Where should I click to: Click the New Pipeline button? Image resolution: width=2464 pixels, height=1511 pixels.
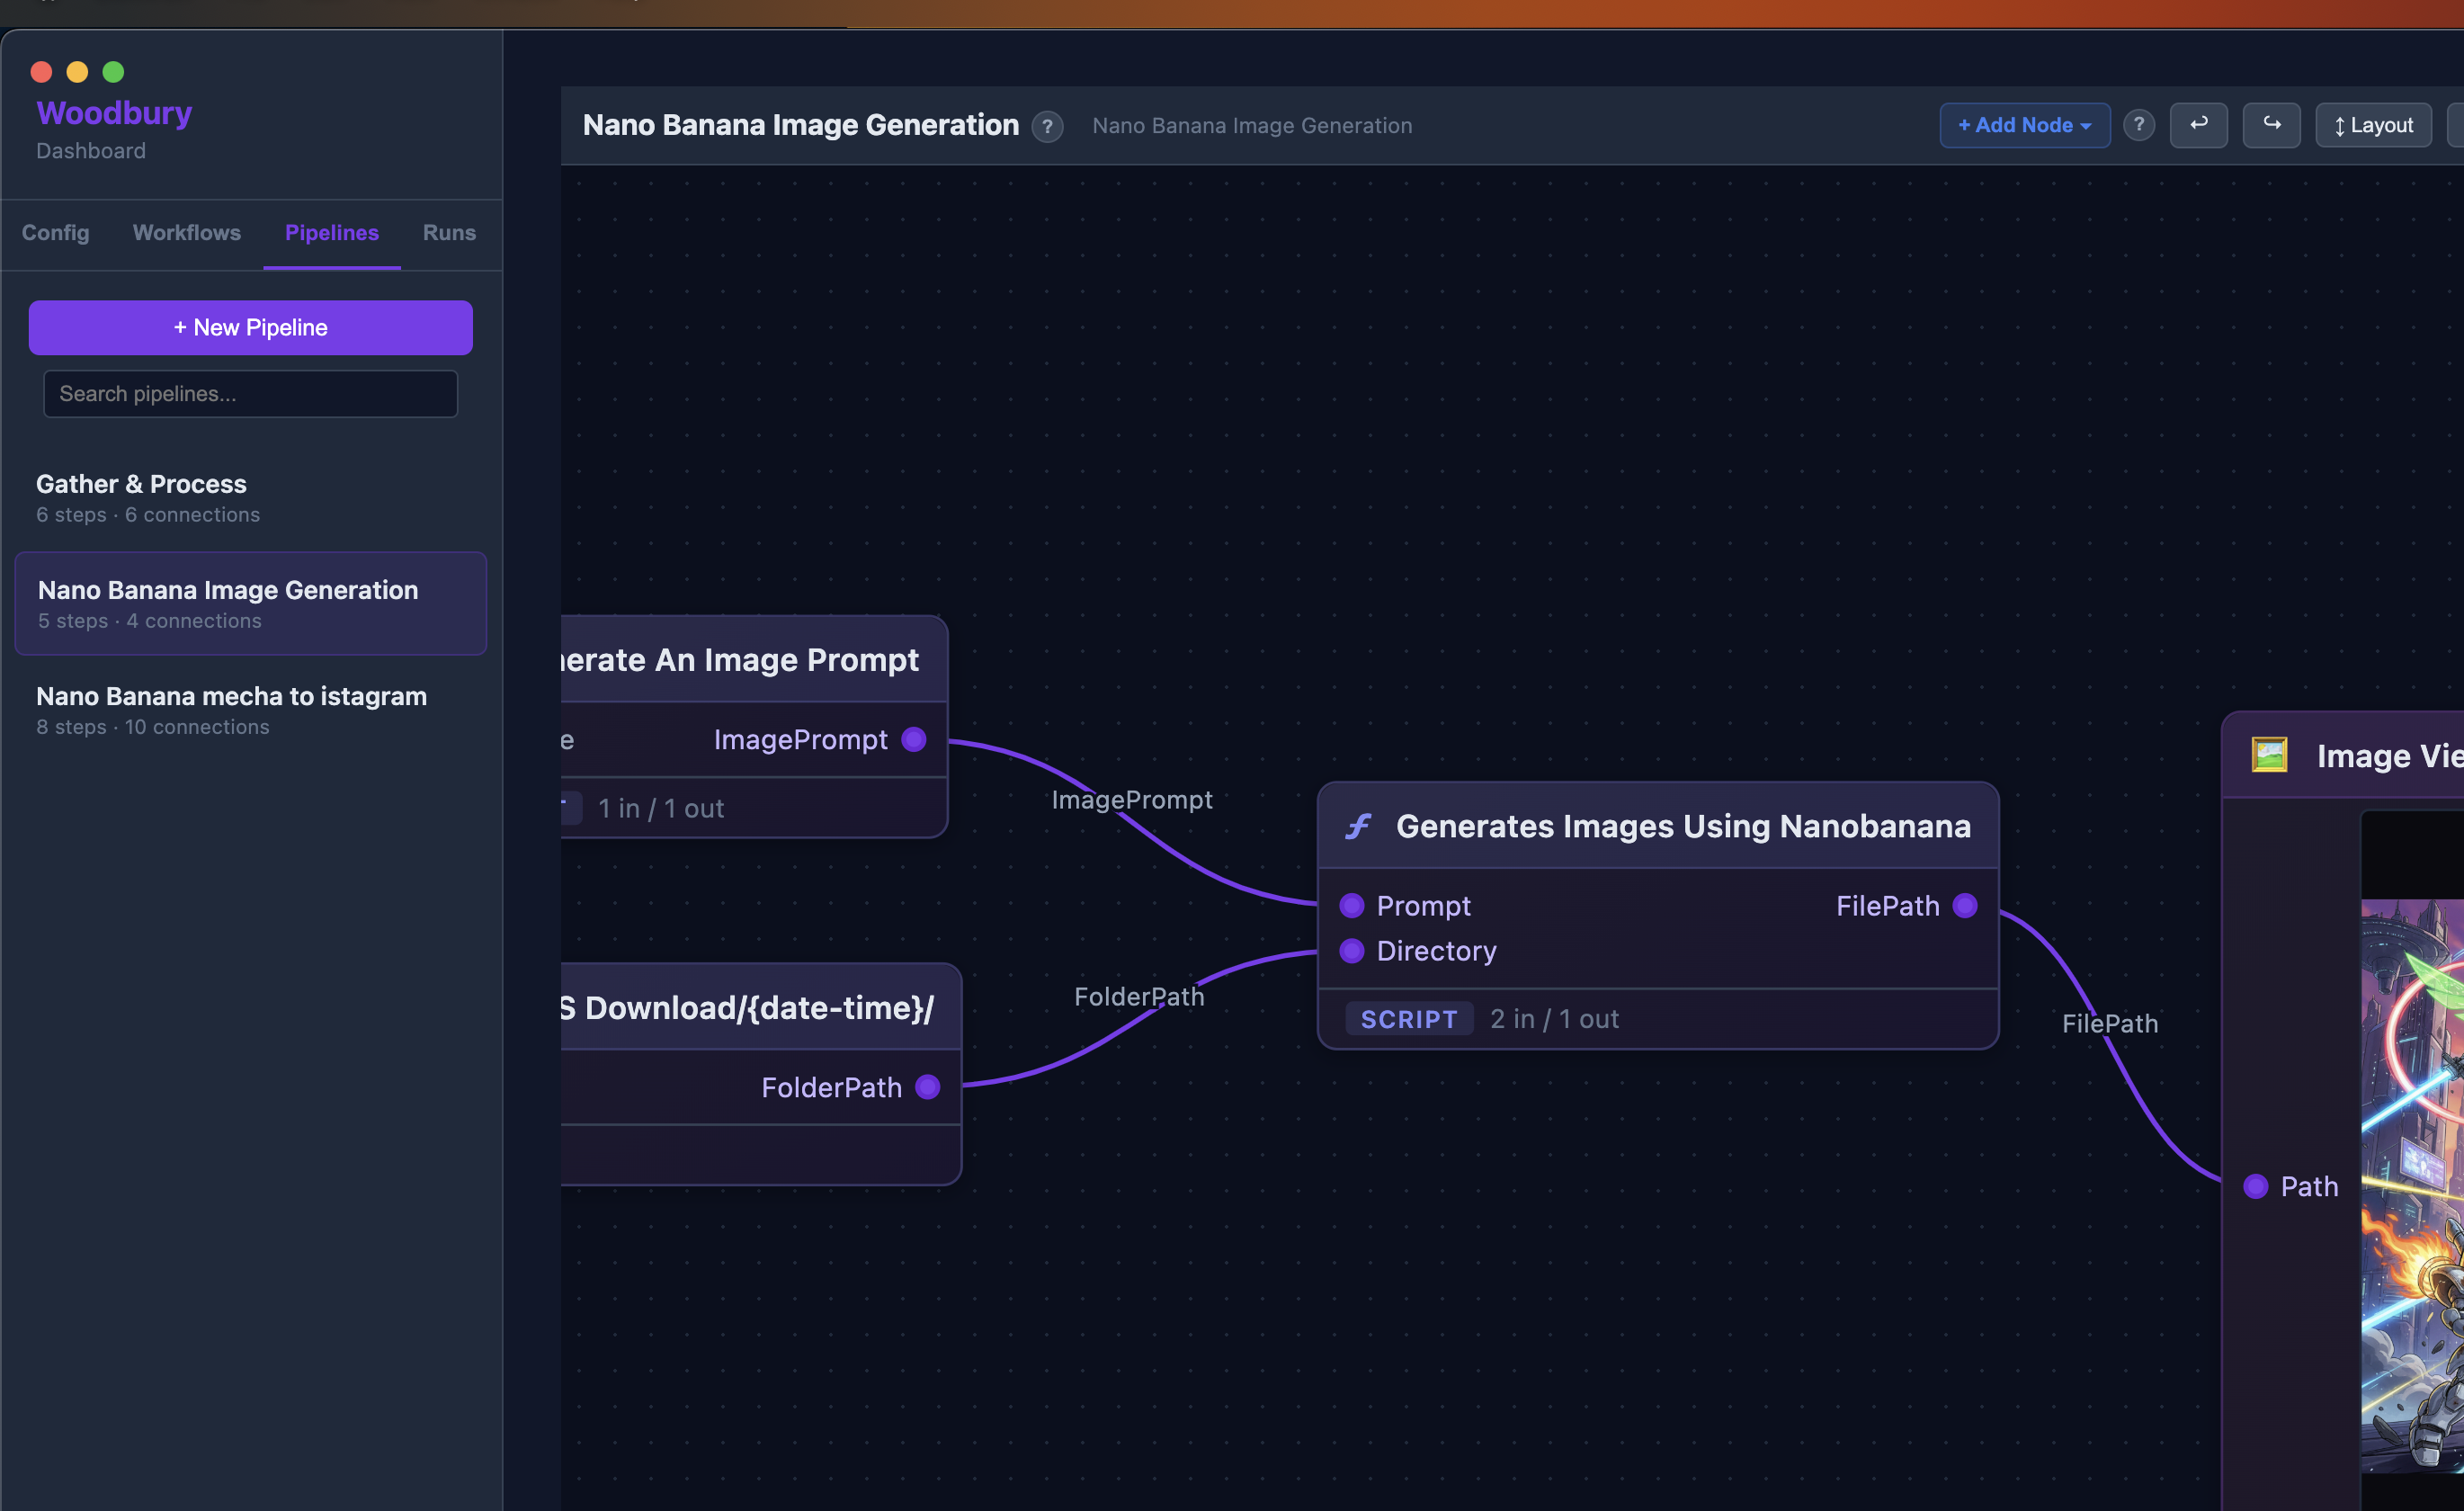250,327
